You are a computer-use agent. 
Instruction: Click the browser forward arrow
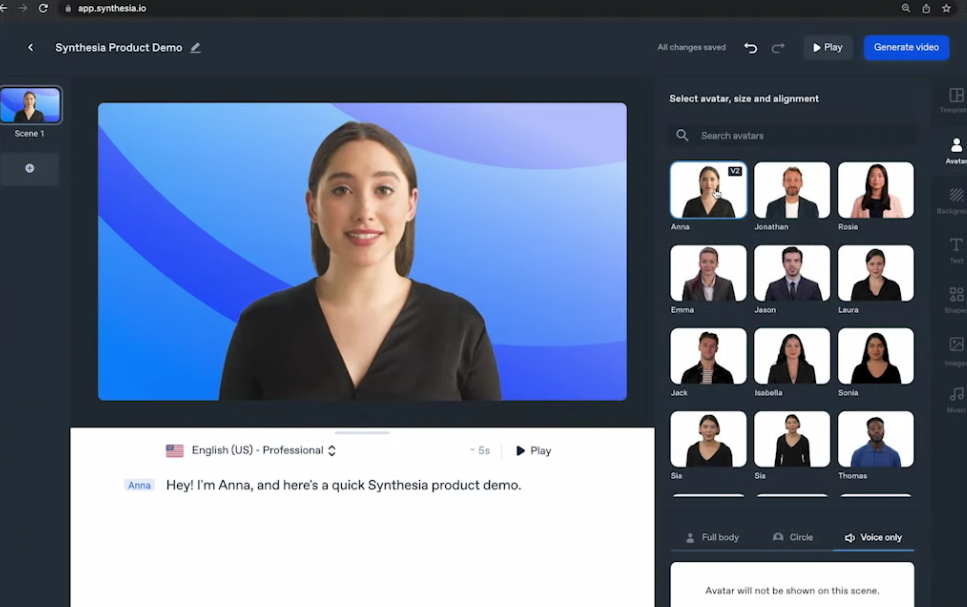pyautogui.click(x=23, y=8)
